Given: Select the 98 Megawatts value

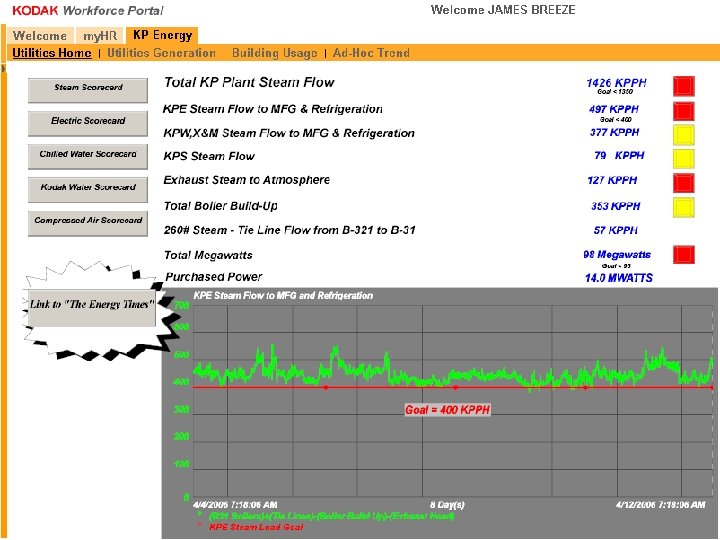Looking at the screenshot, I should click(617, 254).
